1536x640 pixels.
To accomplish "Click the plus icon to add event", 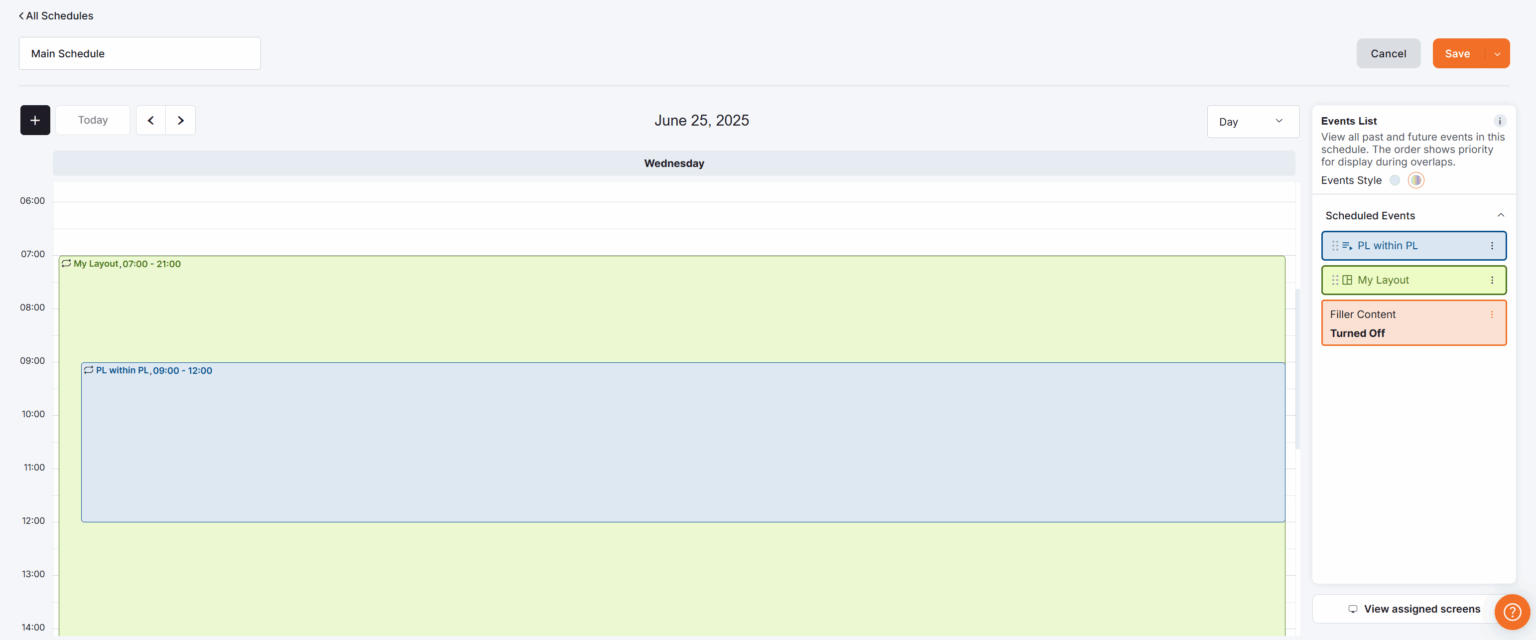I will pos(34,119).
